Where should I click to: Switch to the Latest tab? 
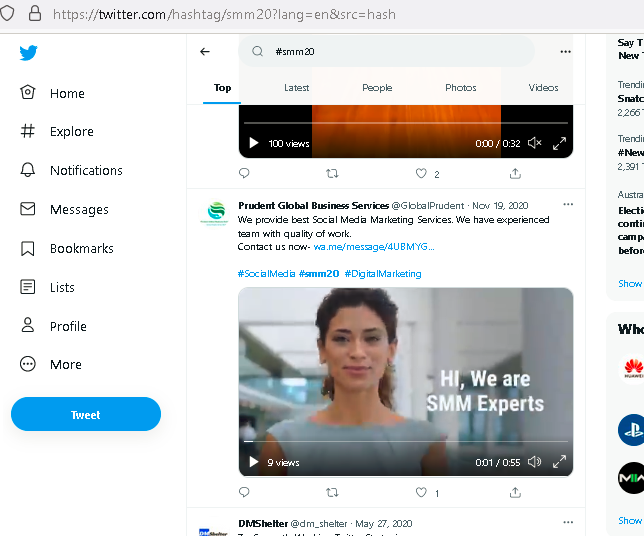click(x=296, y=88)
